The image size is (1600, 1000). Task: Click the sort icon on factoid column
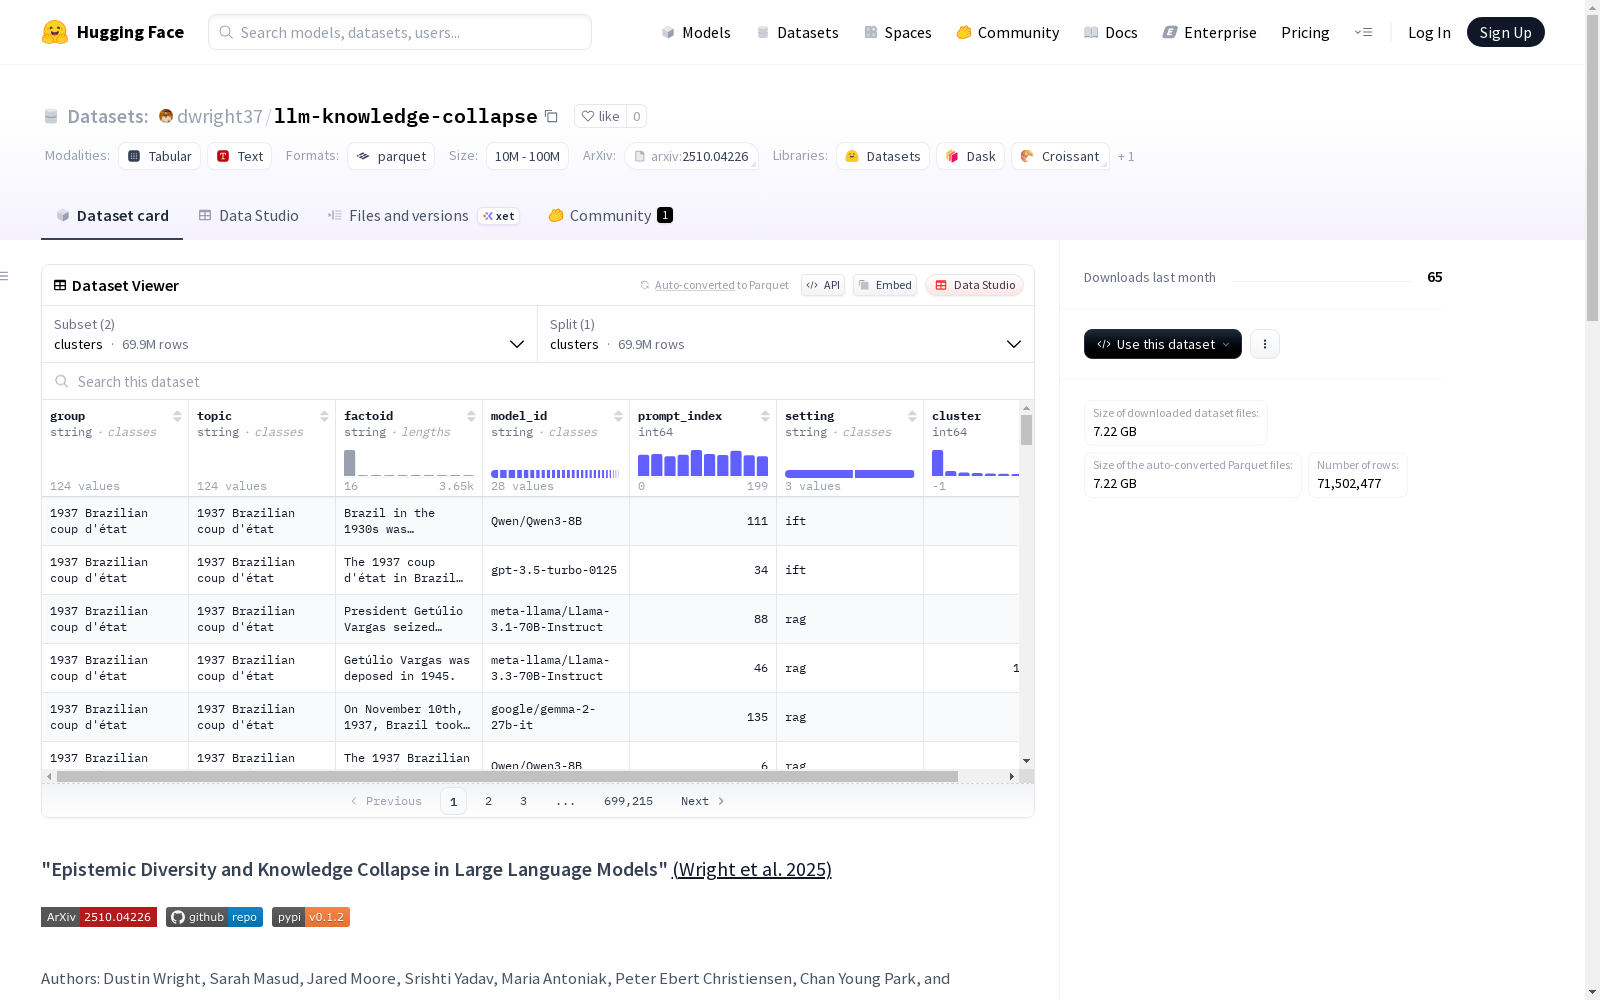click(471, 416)
